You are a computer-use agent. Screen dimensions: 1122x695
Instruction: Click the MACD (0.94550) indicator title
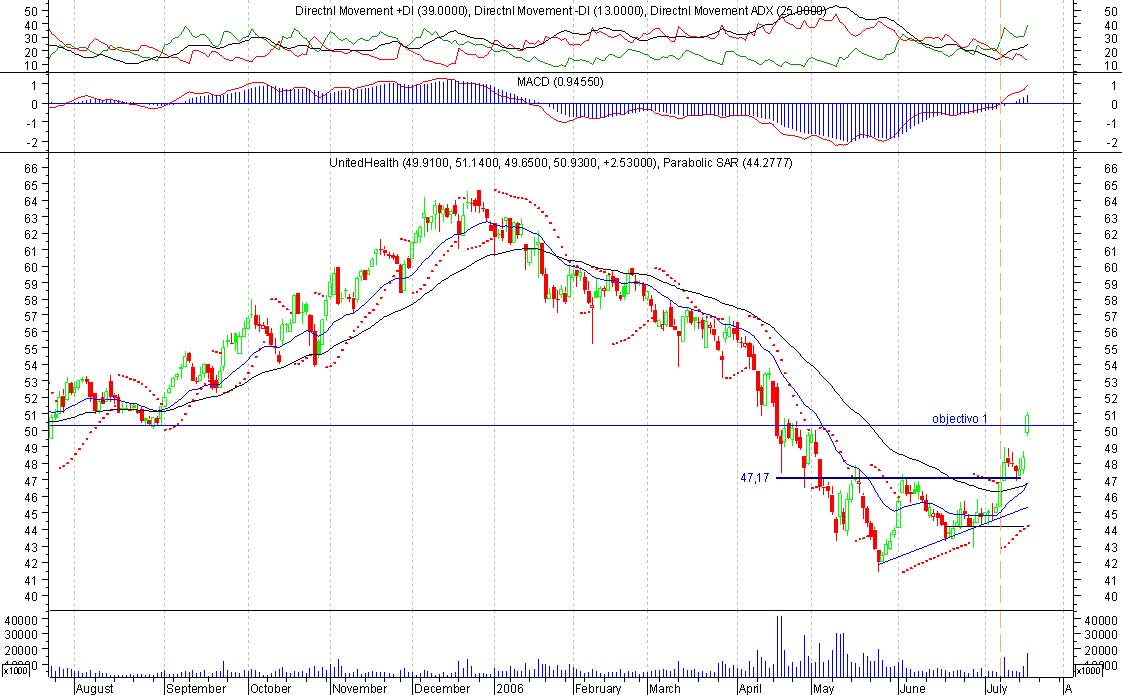pos(560,82)
